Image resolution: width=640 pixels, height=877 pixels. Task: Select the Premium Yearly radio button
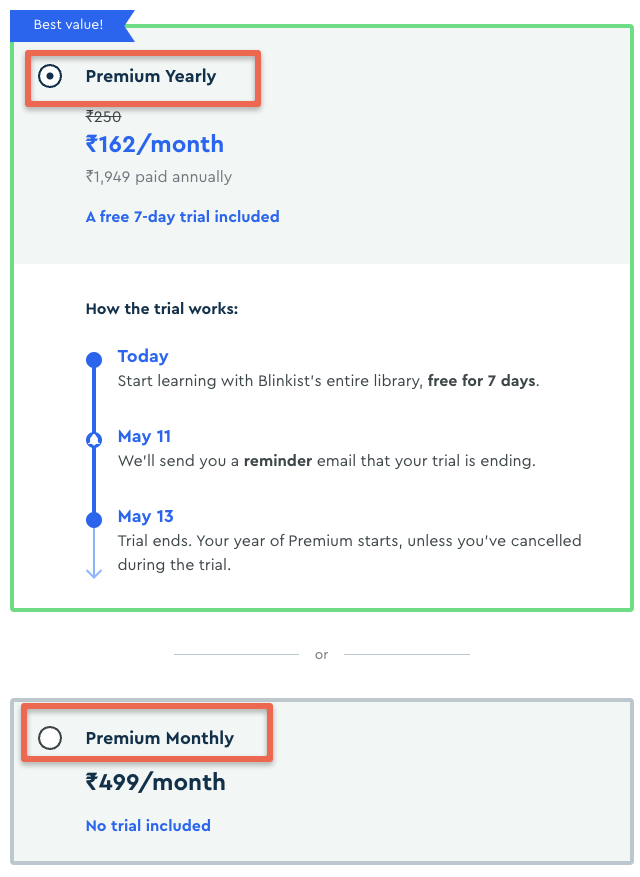[x=50, y=76]
